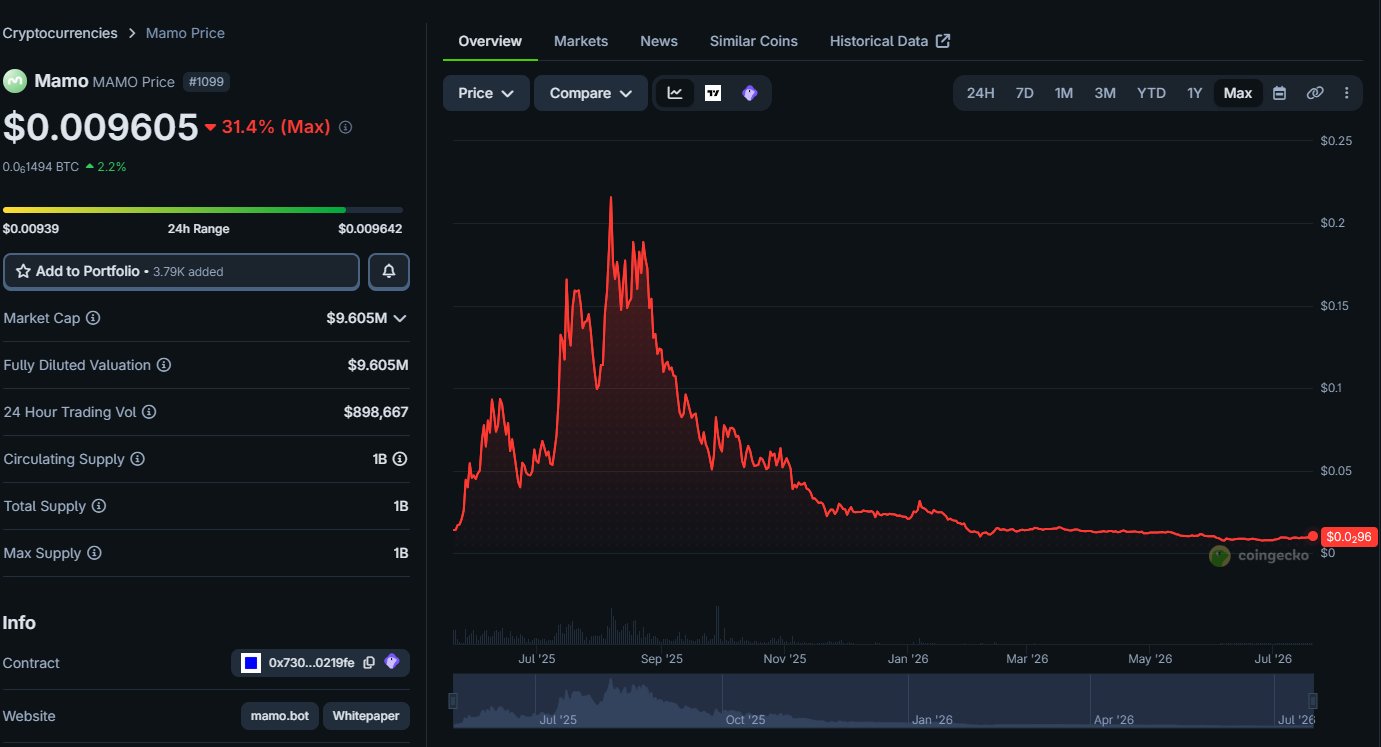Screen dimensions: 1381x747
Task: Click info icon next to 1B circulating value
Action: point(400,459)
